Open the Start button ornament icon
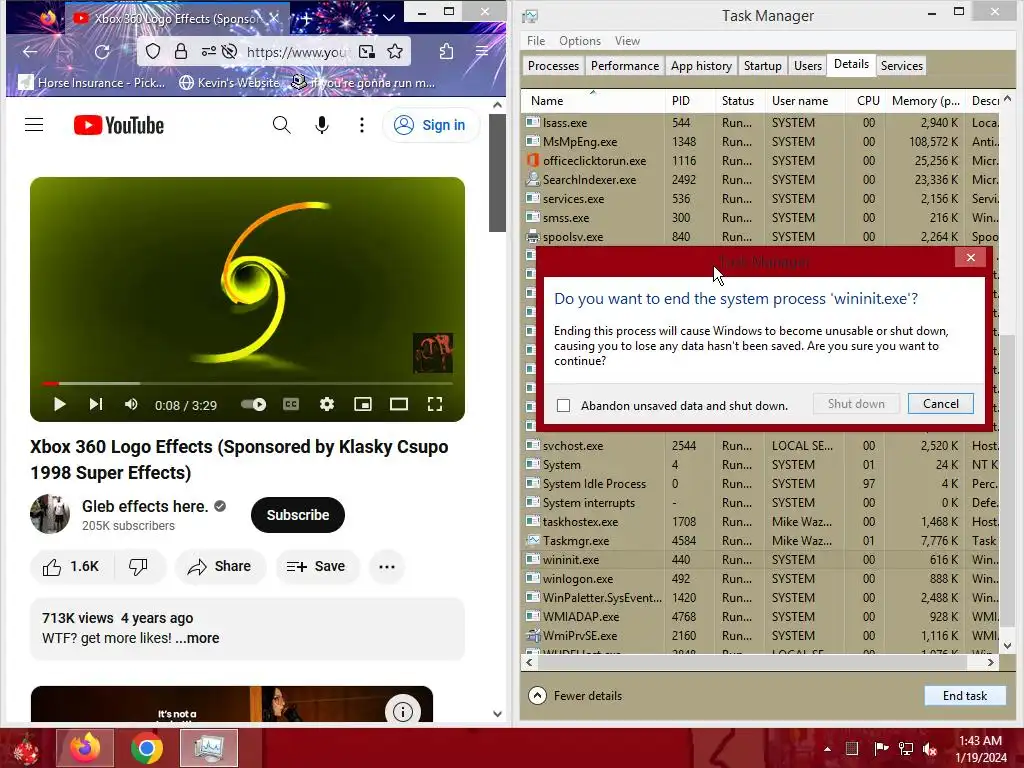 pos(25,749)
